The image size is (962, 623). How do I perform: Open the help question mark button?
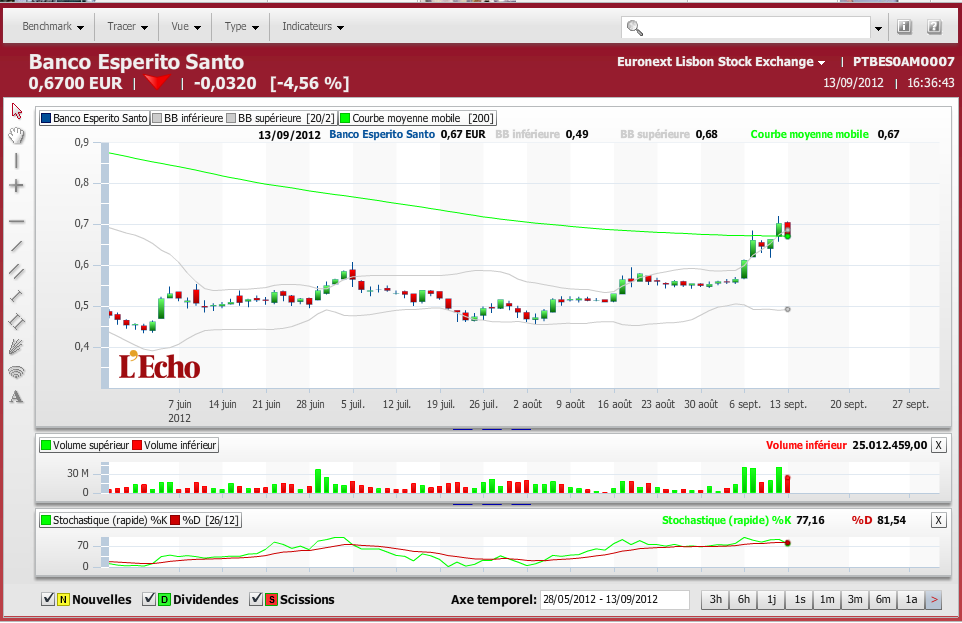click(934, 26)
